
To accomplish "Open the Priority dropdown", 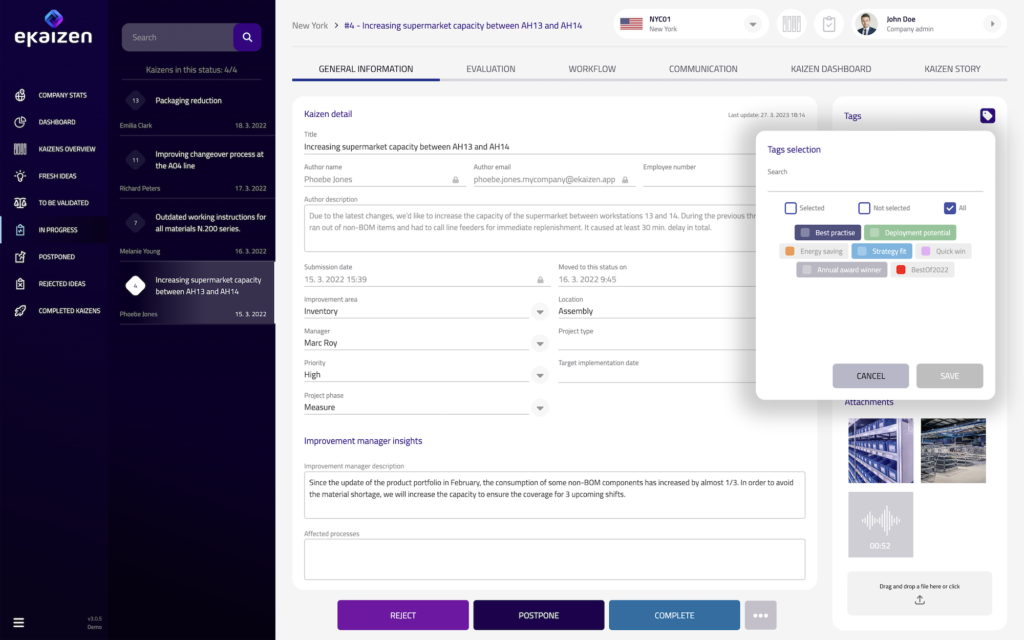I will (x=540, y=376).
